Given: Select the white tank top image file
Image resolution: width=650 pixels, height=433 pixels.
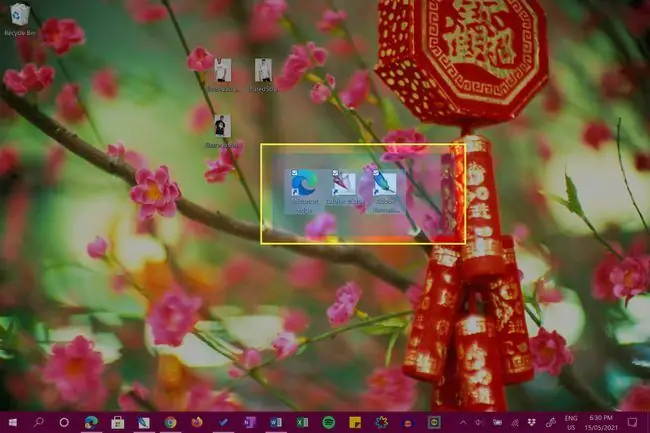Looking at the screenshot, I should pyautogui.click(x=223, y=75).
